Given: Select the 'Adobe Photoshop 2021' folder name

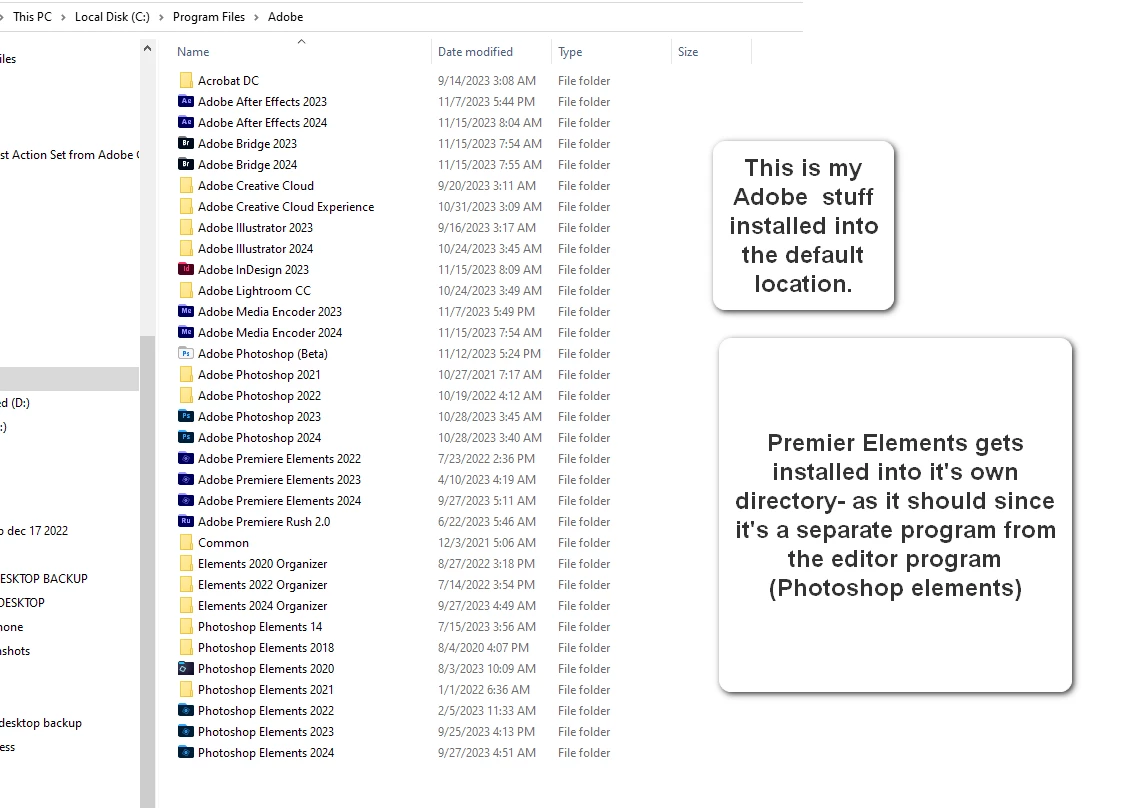Looking at the screenshot, I should (259, 374).
